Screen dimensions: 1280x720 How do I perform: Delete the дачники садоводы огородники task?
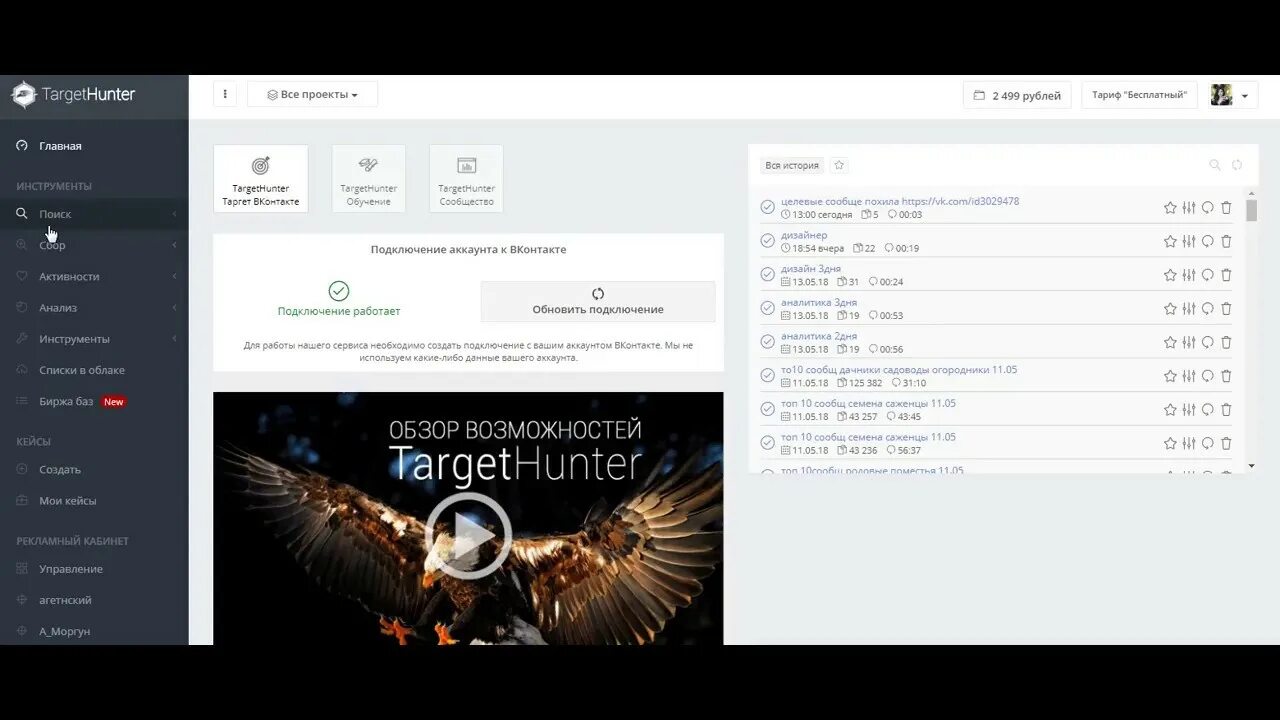[1226, 376]
